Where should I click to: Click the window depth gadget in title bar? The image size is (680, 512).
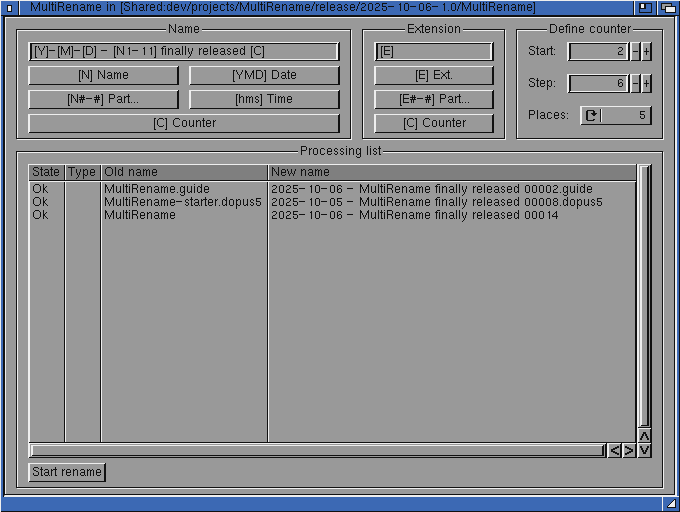coord(668,7)
